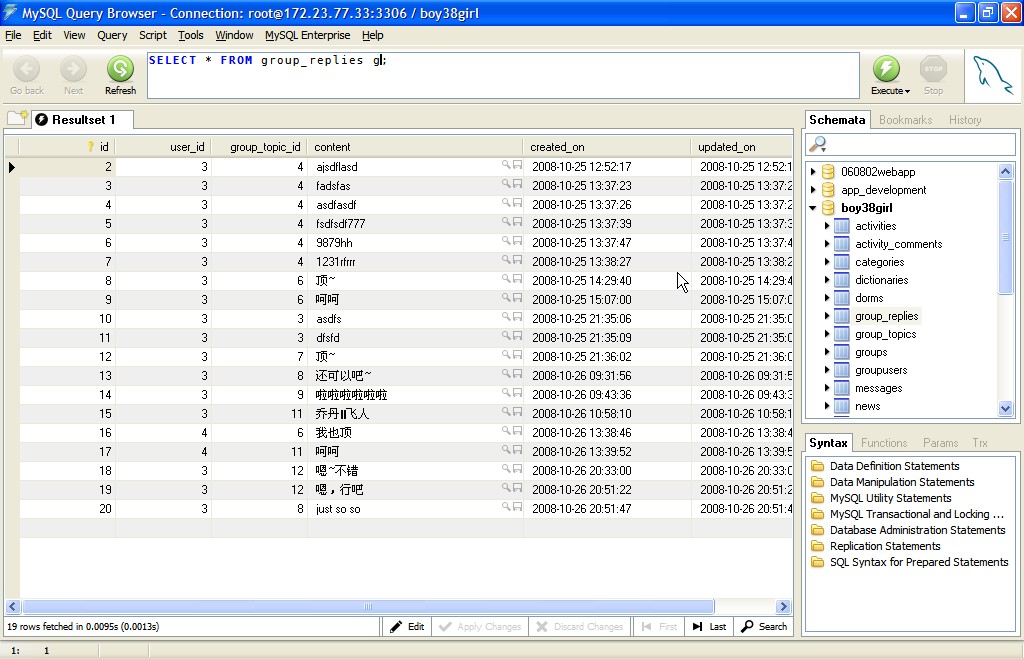This screenshot has width=1024, height=659.
Task: Expand the app_development schema
Action: 813,190
